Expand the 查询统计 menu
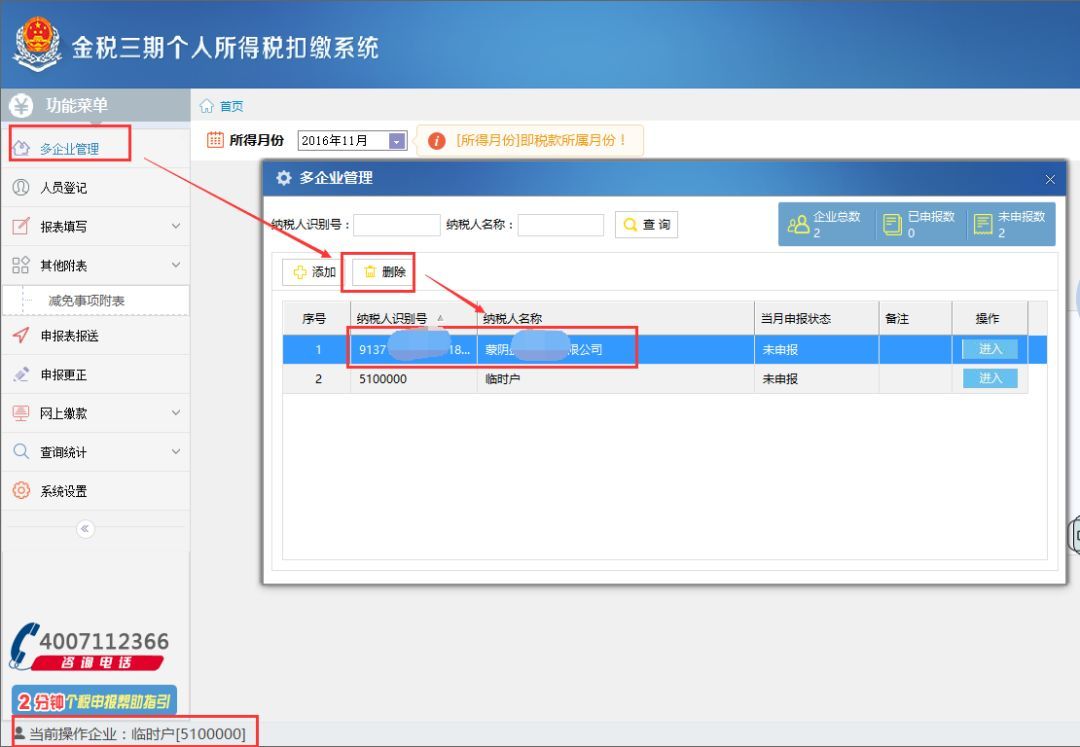The width and height of the screenshot is (1080, 747). point(95,452)
